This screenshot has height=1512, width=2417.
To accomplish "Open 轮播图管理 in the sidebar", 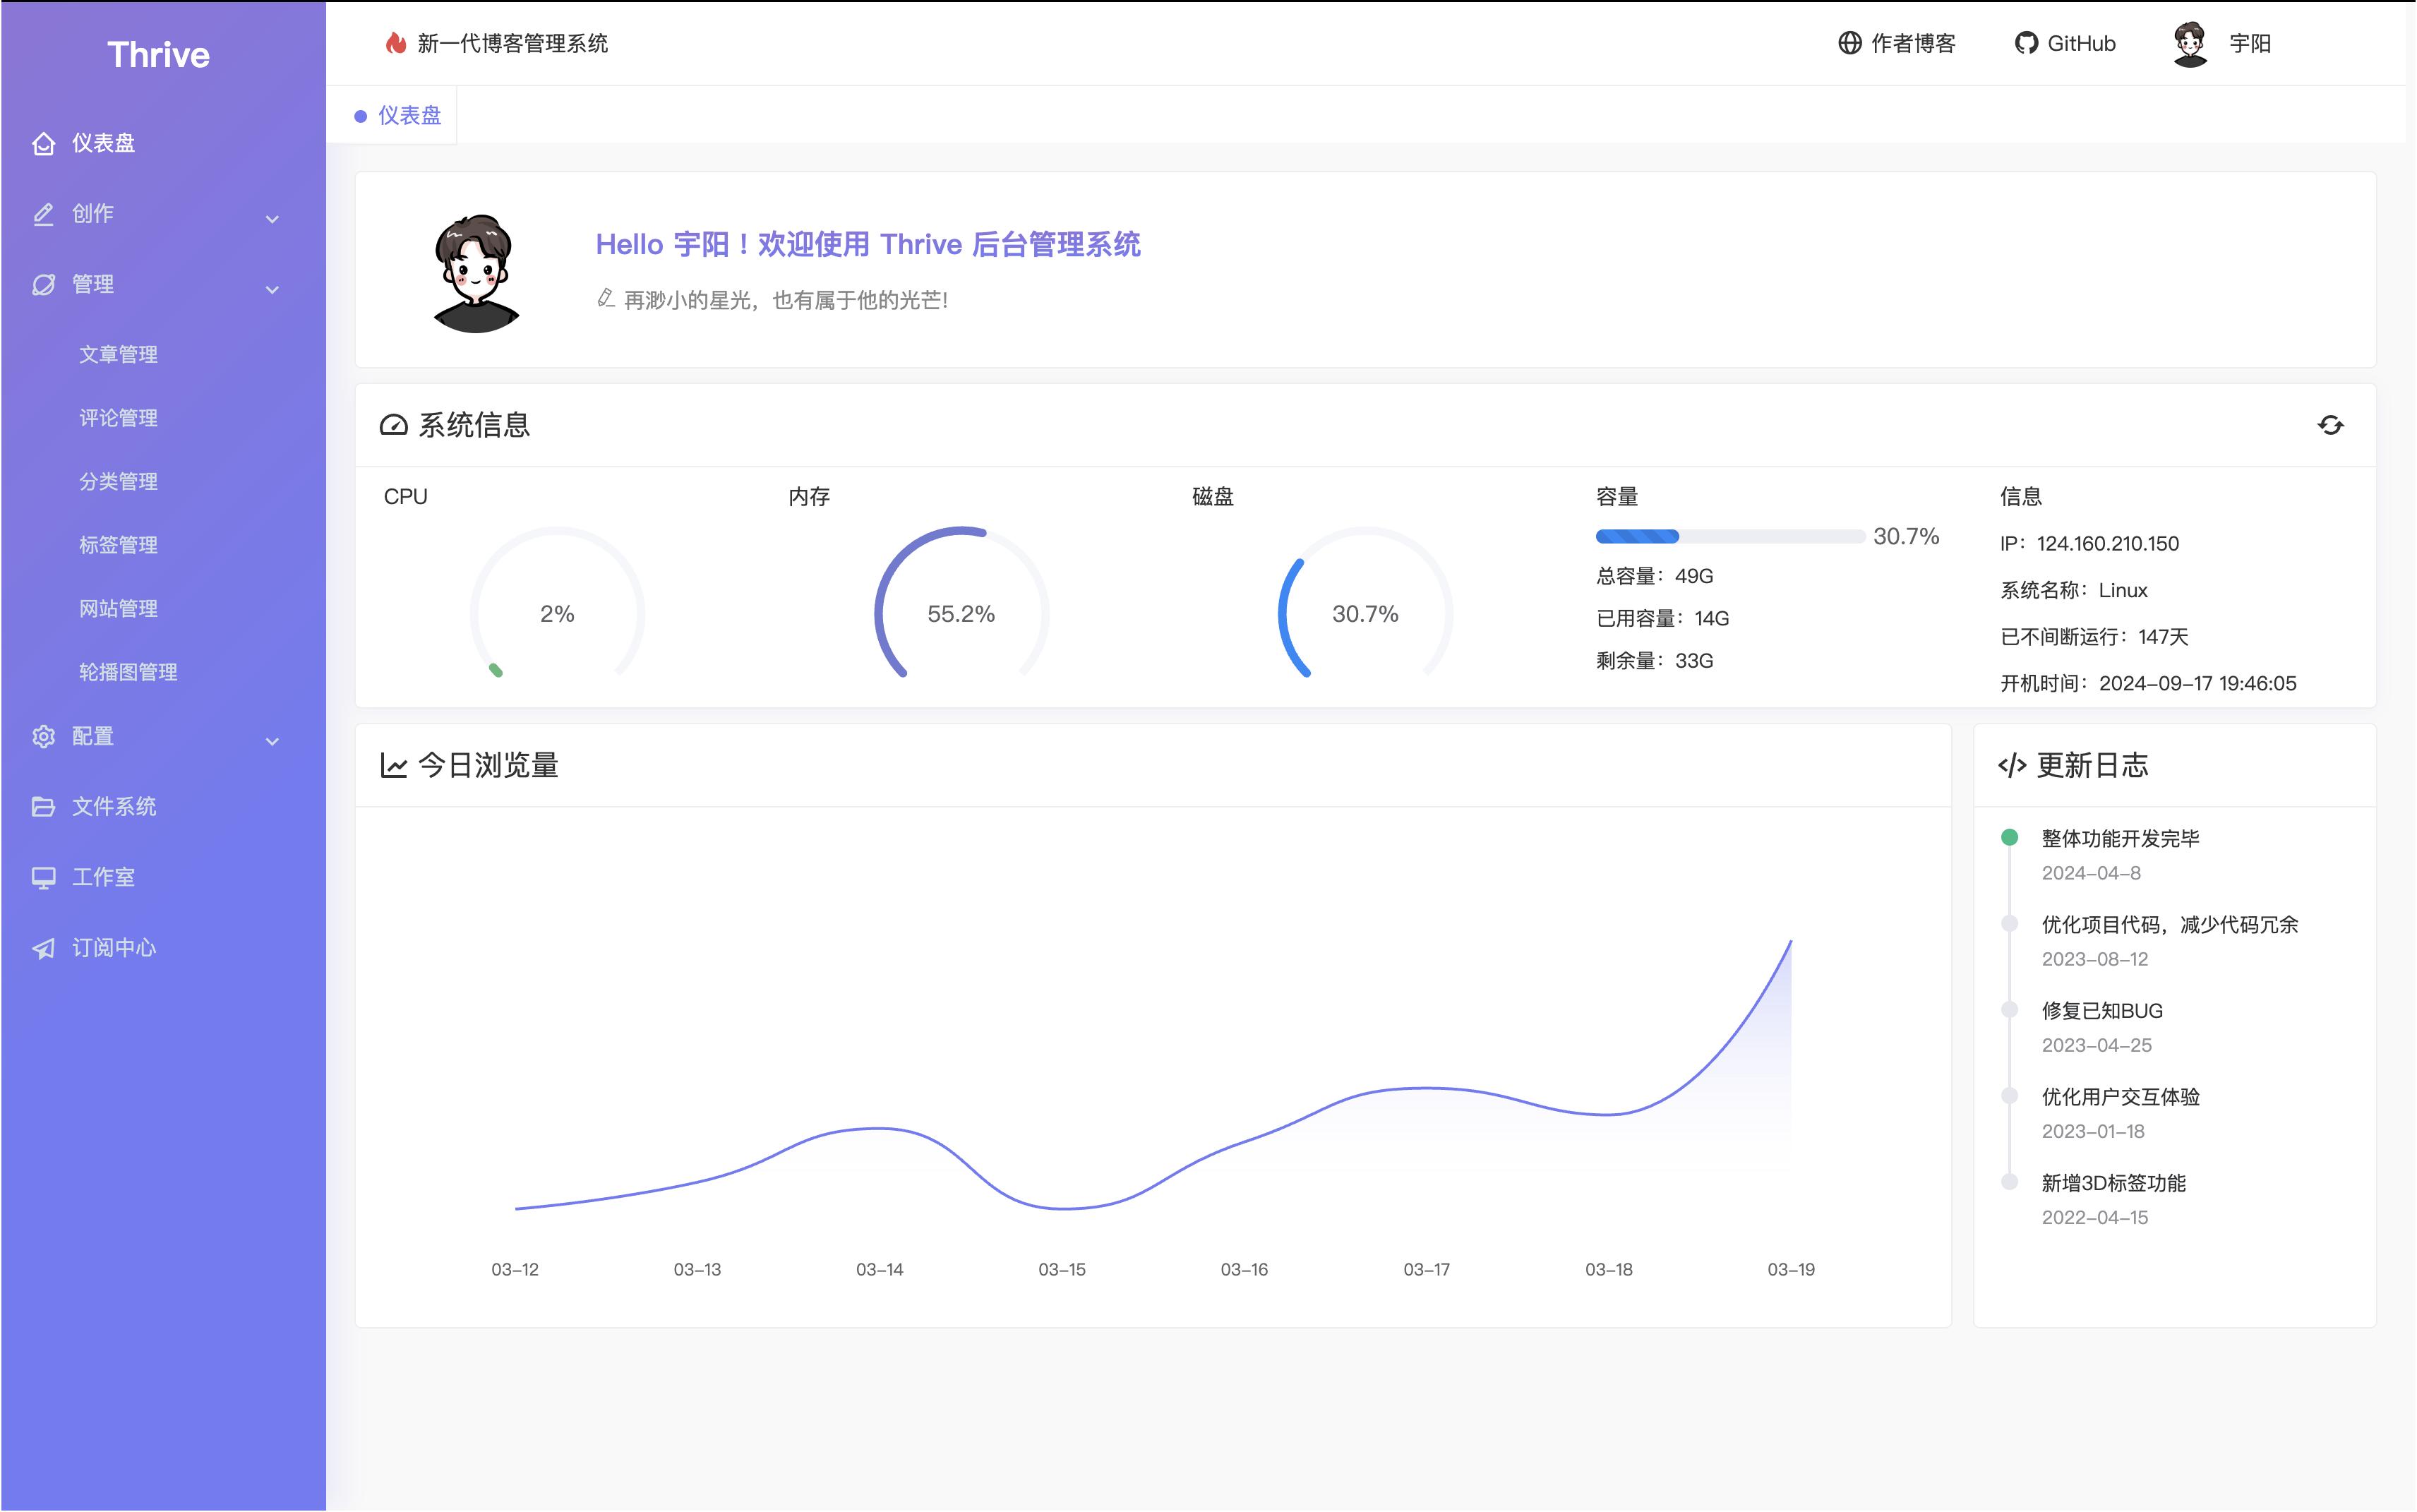I will pyautogui.click(x=128, y=672).
